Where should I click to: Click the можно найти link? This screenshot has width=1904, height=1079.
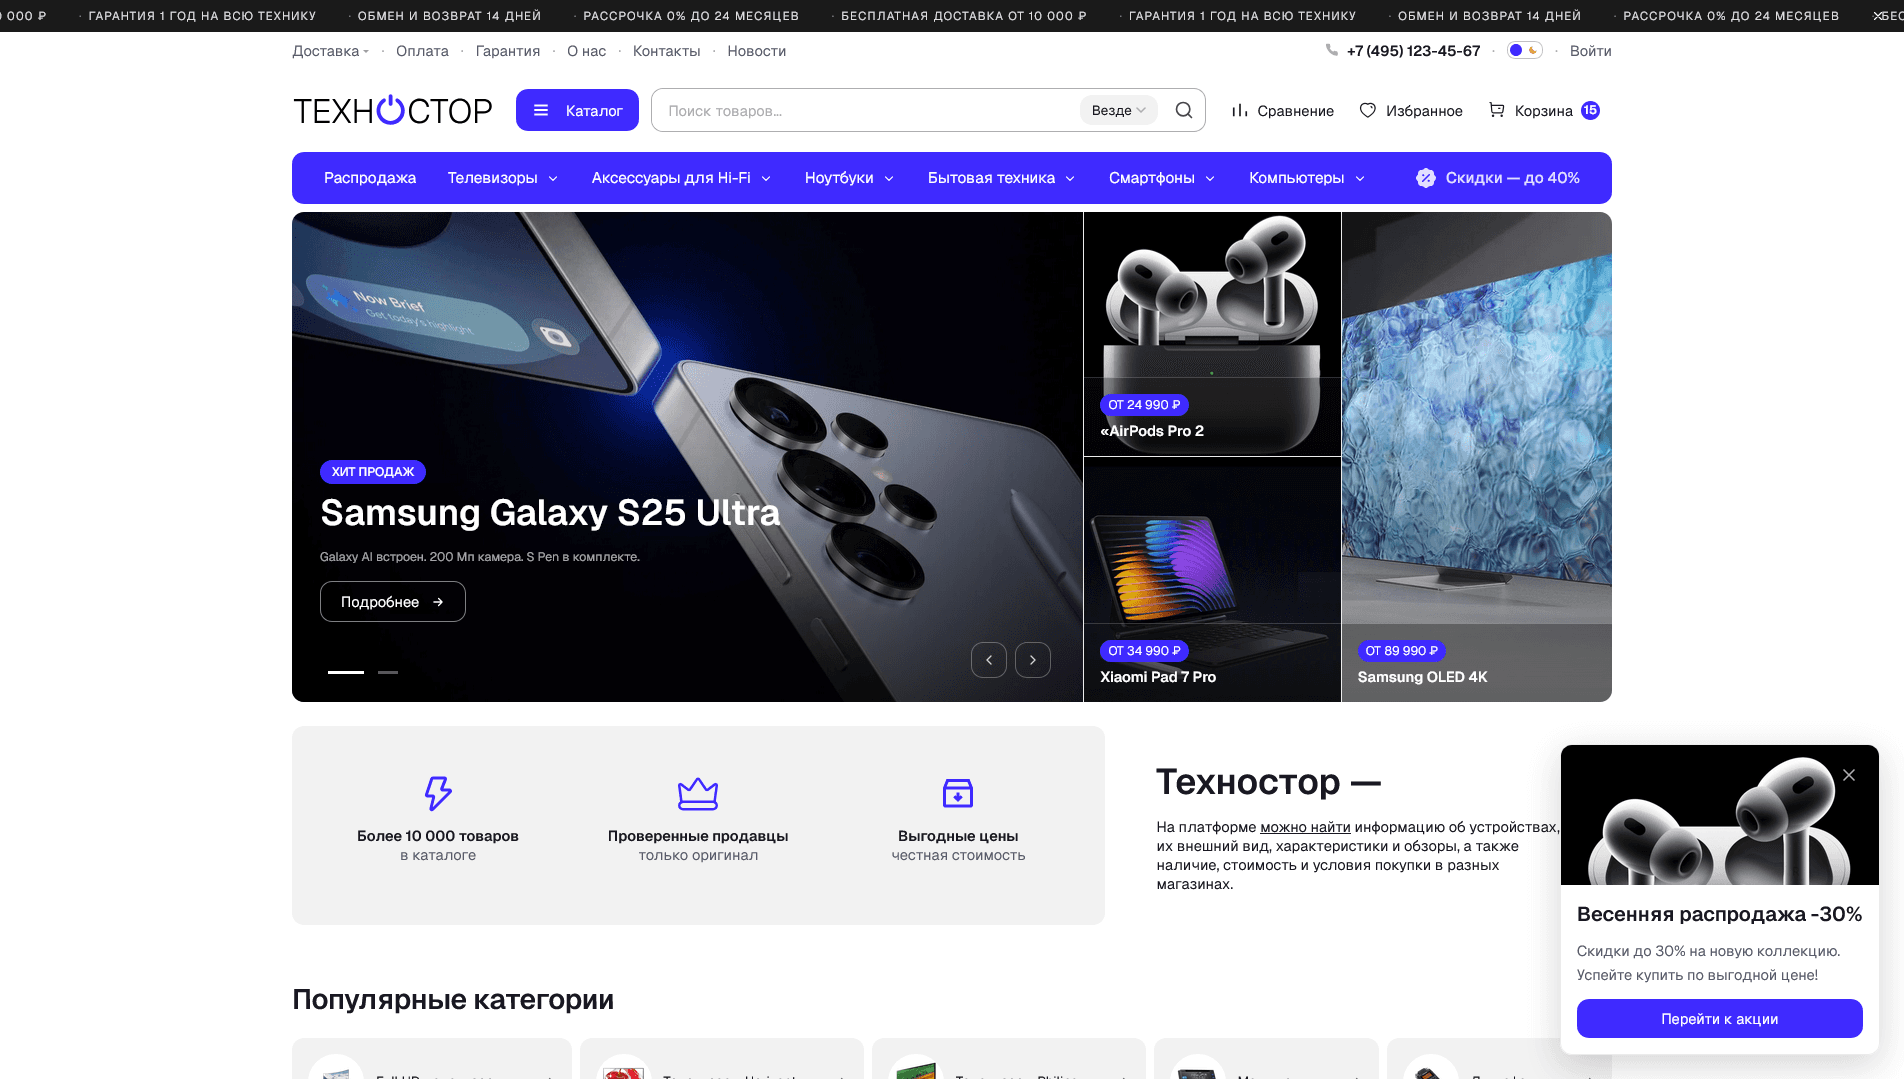click(1305, 827)
